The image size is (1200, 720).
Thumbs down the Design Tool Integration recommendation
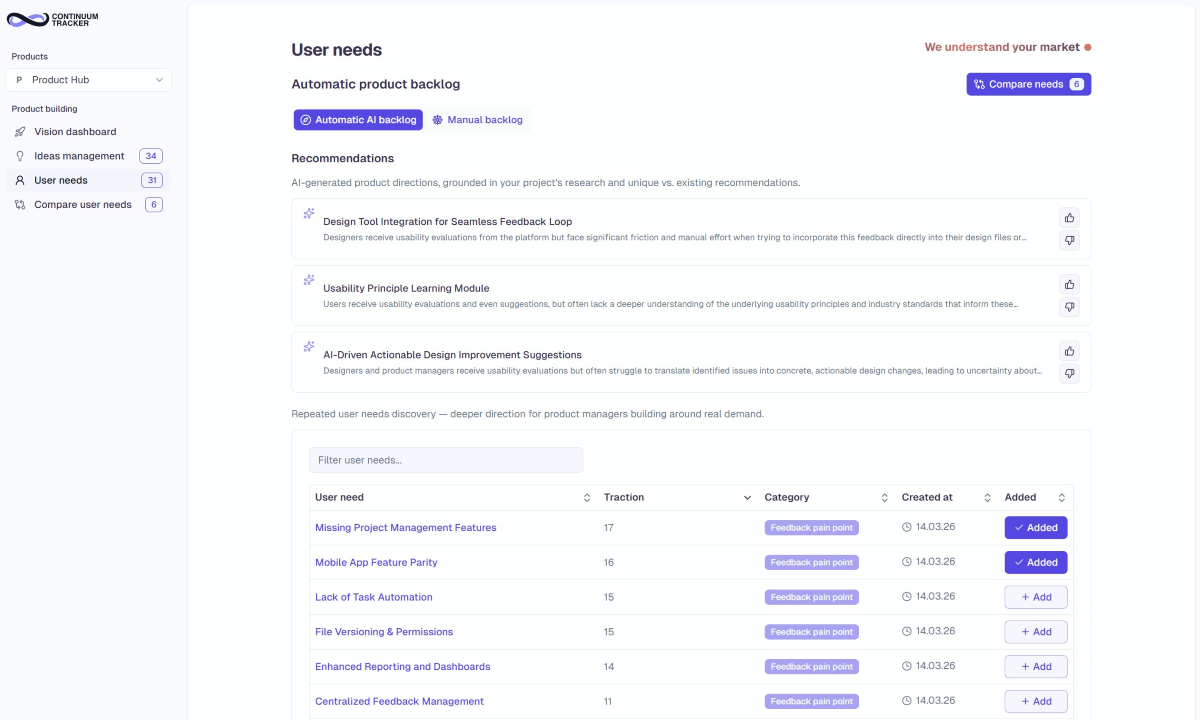point(1069,240)
